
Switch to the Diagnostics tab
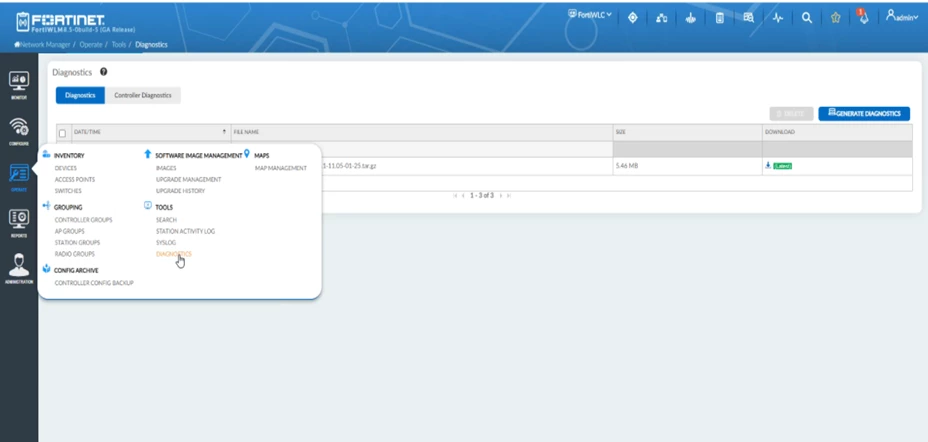tap(80, 95)
